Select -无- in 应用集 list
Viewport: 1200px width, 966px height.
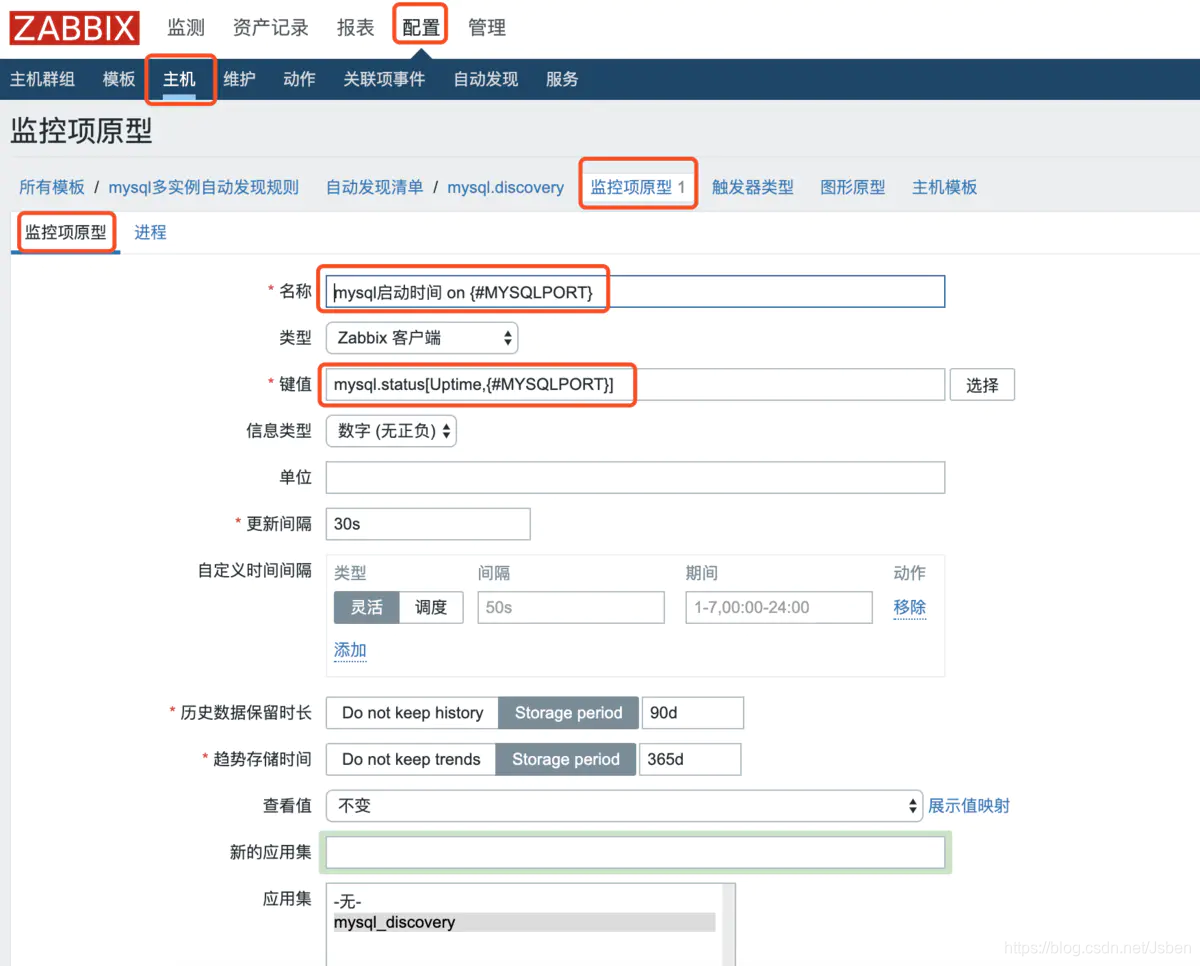(524, 903)
